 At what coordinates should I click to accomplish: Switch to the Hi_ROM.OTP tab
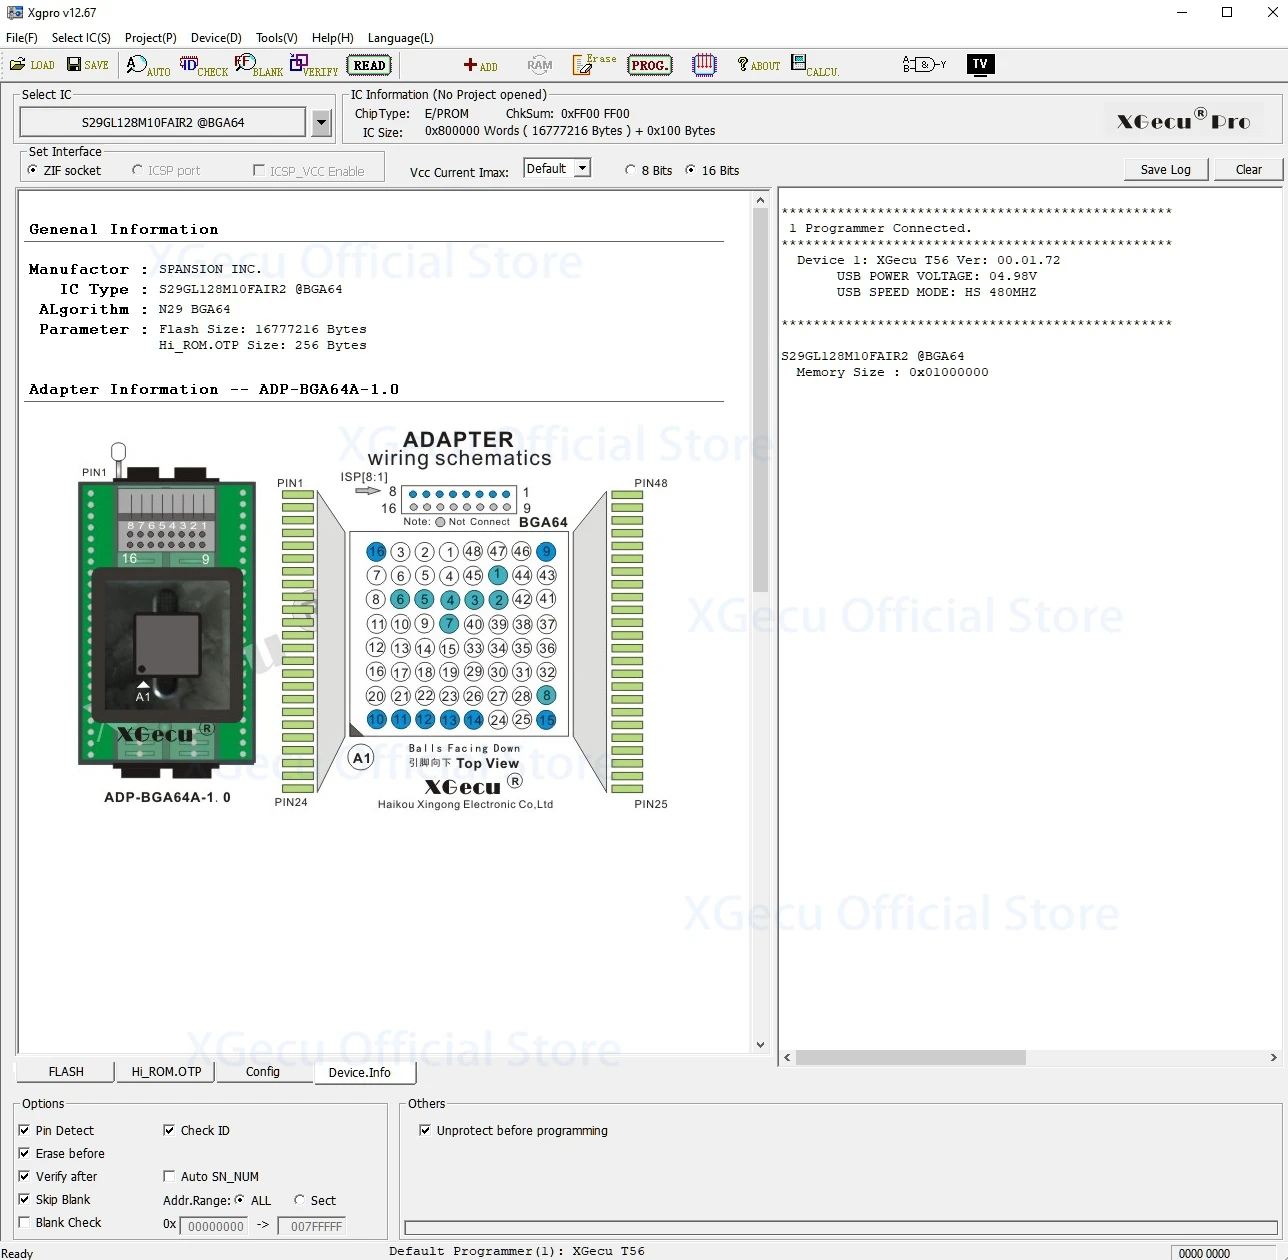pyautogui.click(x=166, y=1072)
